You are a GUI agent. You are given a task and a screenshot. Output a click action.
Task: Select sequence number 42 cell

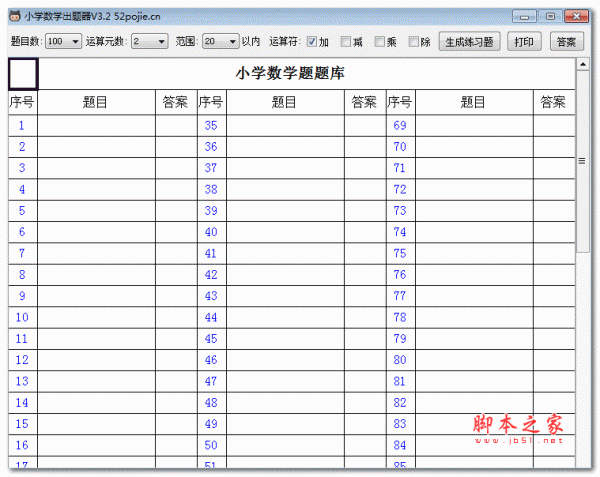coord(212,275)
